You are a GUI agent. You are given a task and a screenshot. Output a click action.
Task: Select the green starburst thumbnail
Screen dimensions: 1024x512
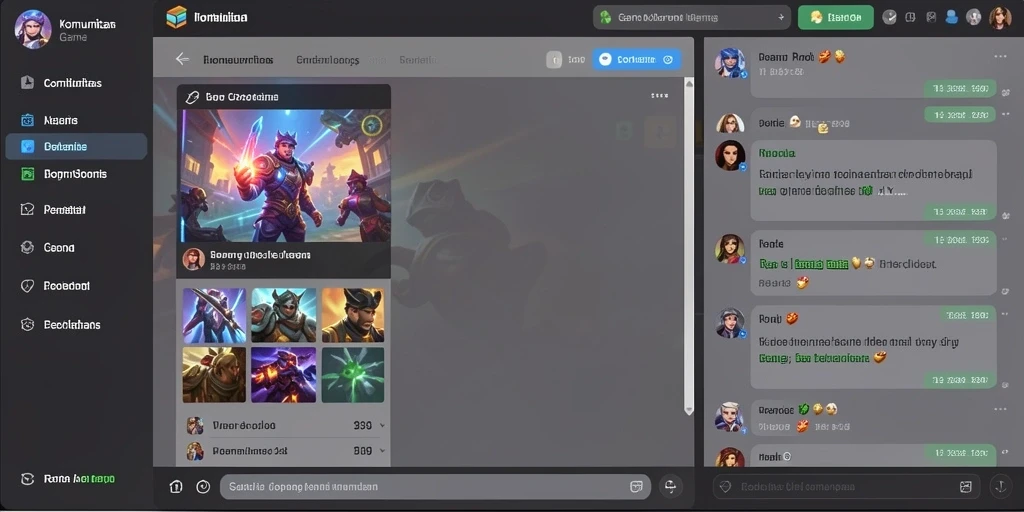(x=353, y=374)
